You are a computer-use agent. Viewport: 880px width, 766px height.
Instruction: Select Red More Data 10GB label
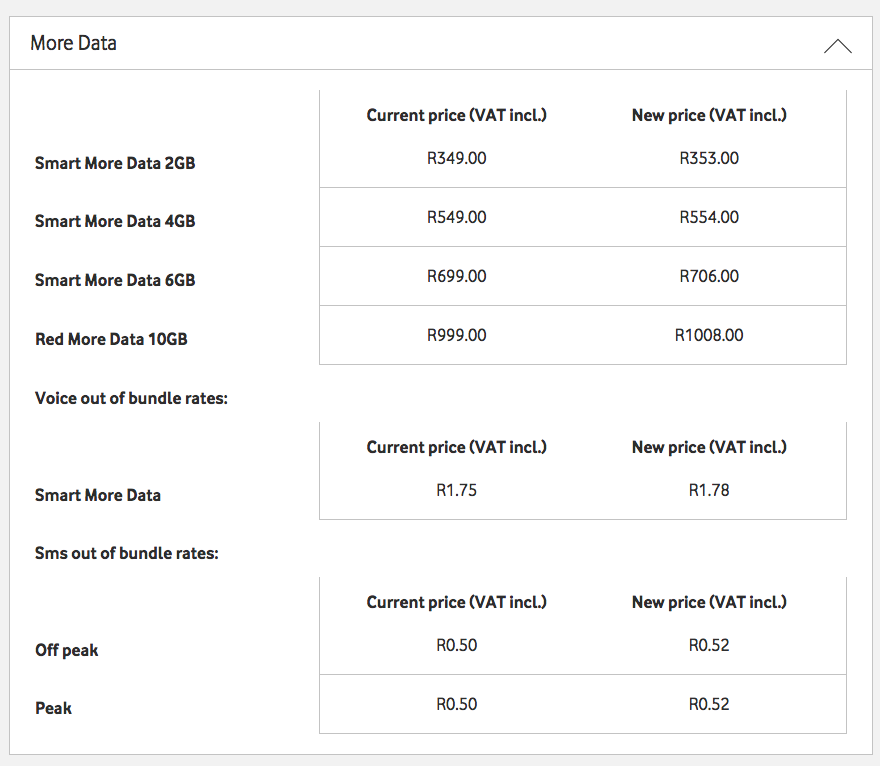click(x=111, y=339)
